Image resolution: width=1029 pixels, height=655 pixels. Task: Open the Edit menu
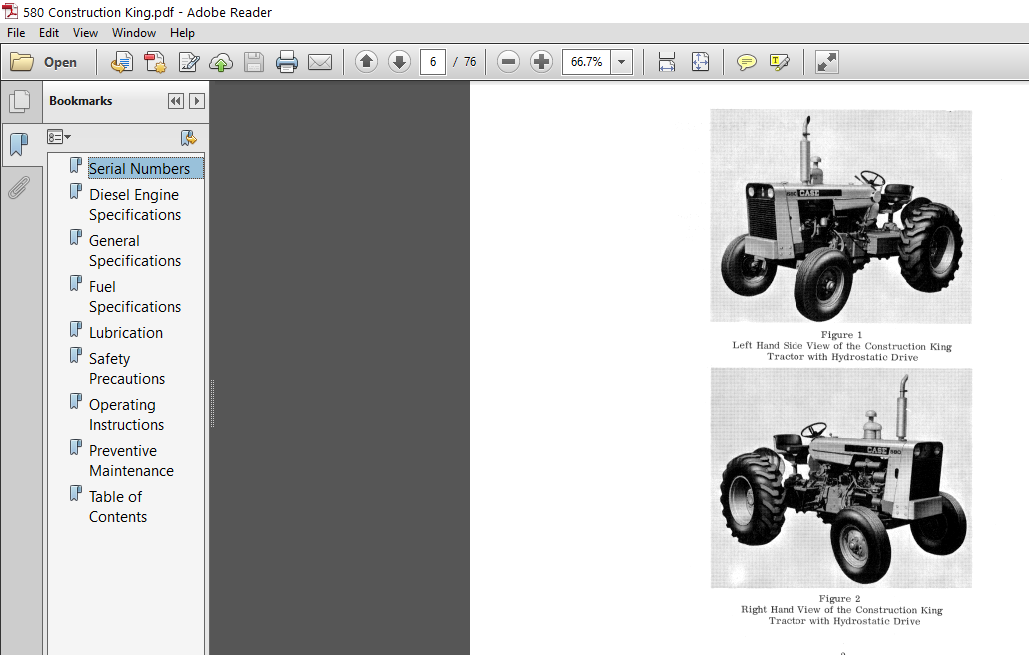pyautogui.click(x=49, y=33)
